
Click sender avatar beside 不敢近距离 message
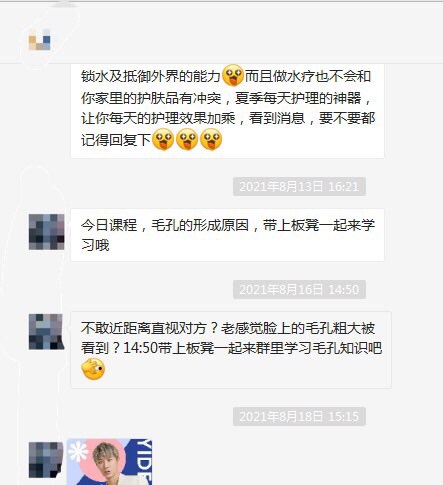46,332
